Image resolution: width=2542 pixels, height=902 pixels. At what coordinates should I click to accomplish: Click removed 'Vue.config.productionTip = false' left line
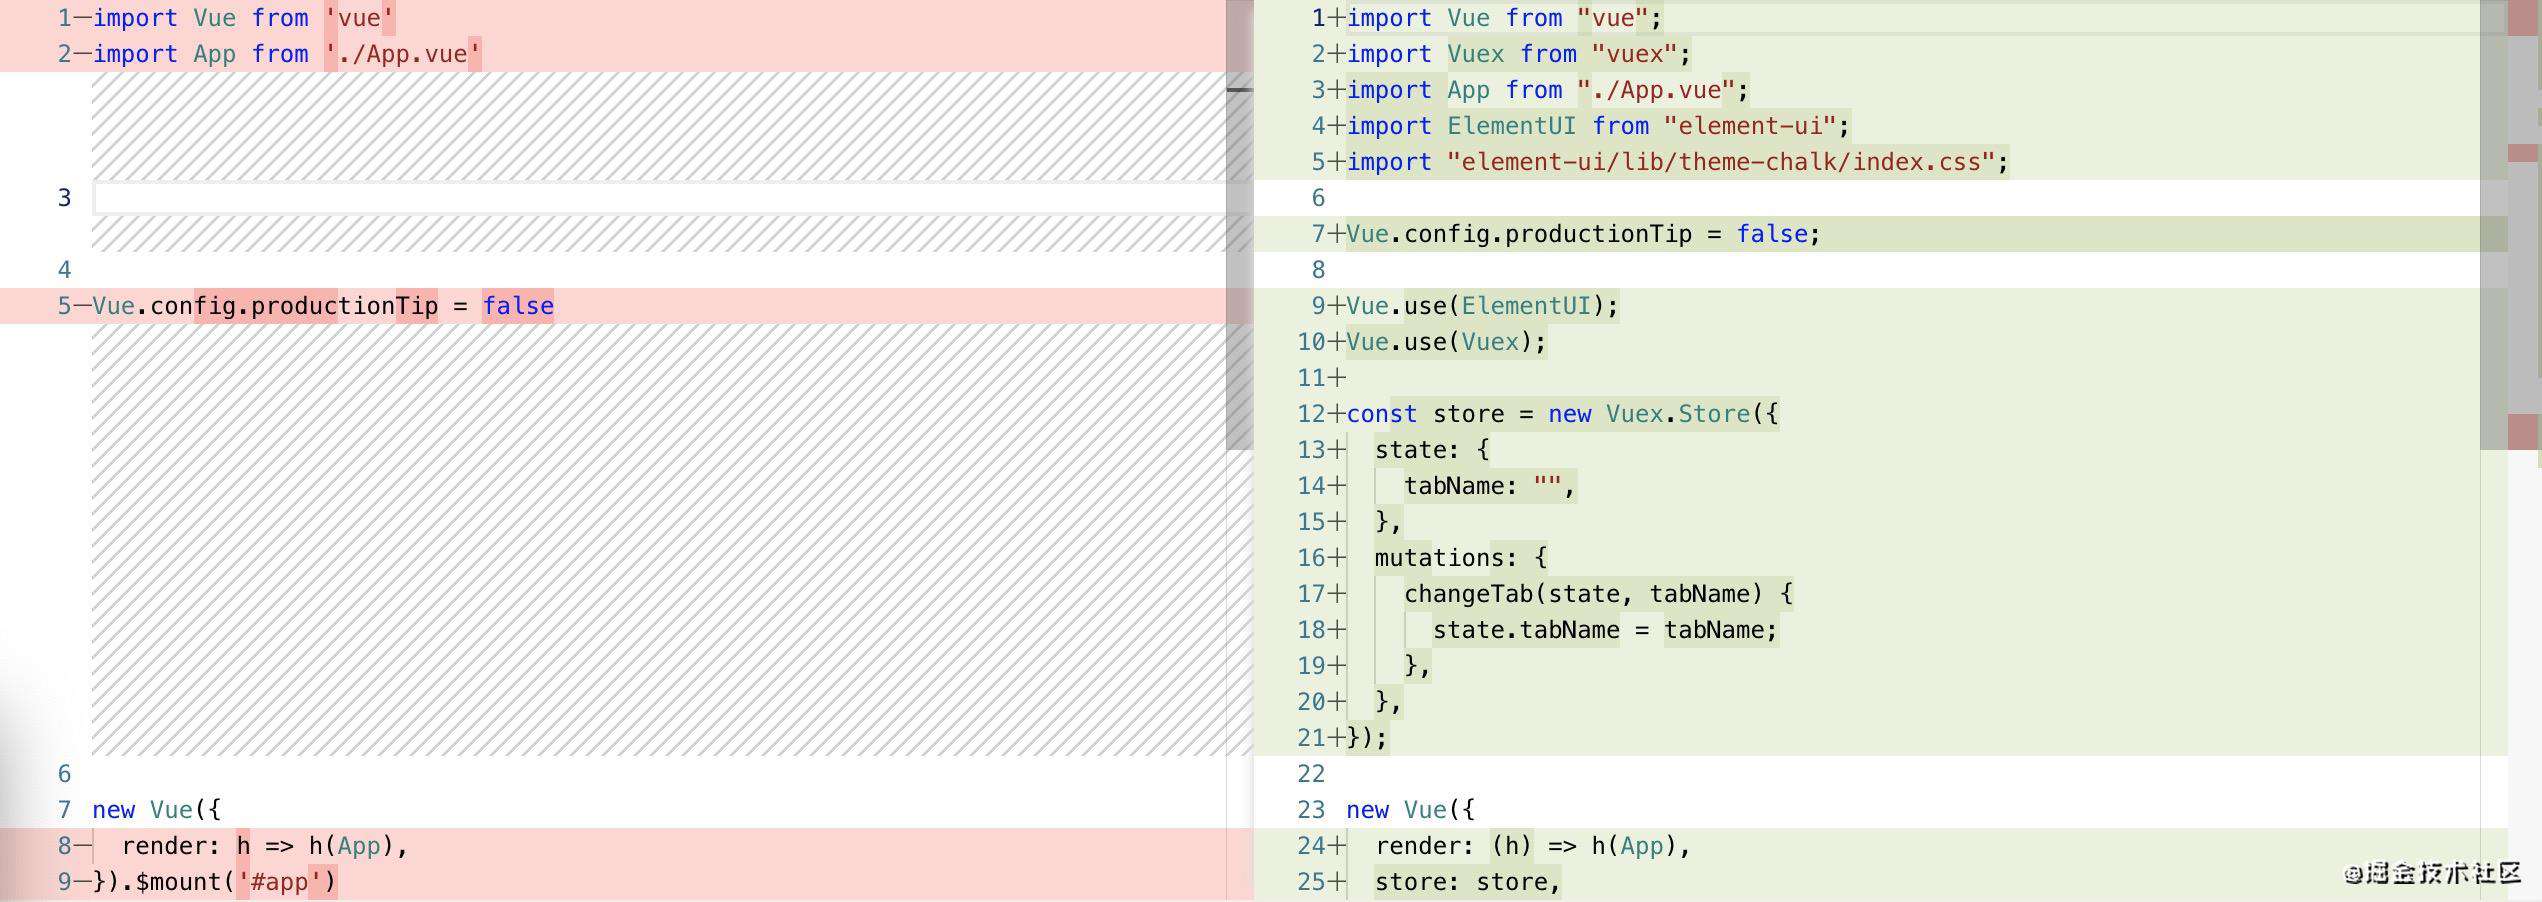coord(323,306)
